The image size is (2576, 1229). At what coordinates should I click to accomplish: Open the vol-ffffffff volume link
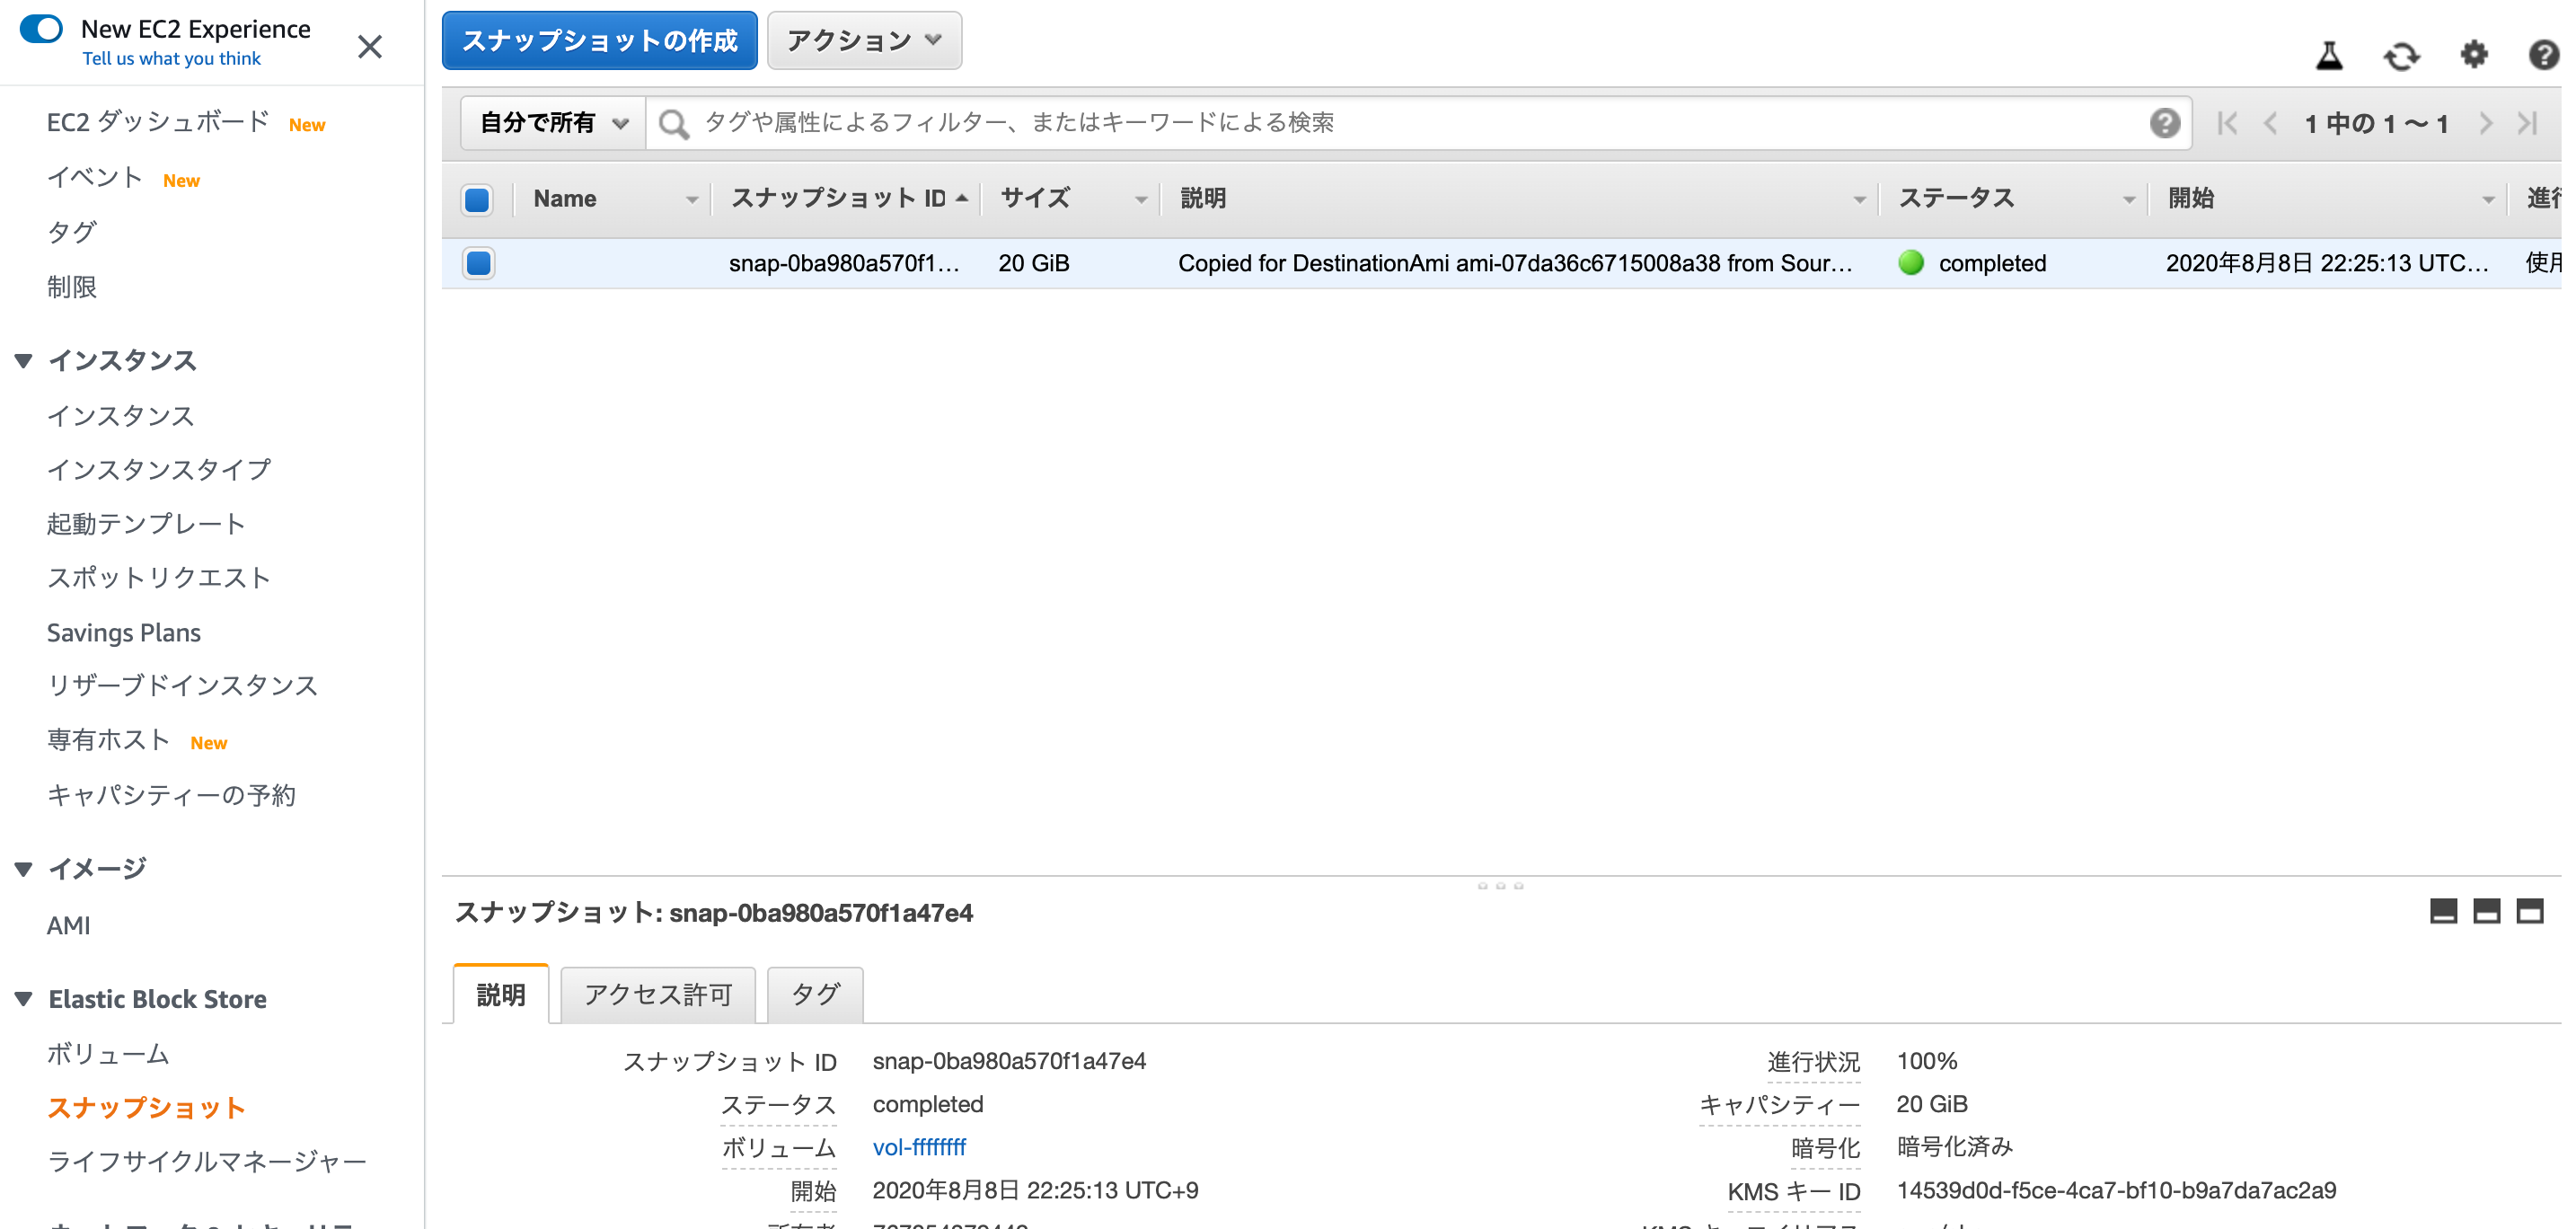click(x=918, y=1147)
